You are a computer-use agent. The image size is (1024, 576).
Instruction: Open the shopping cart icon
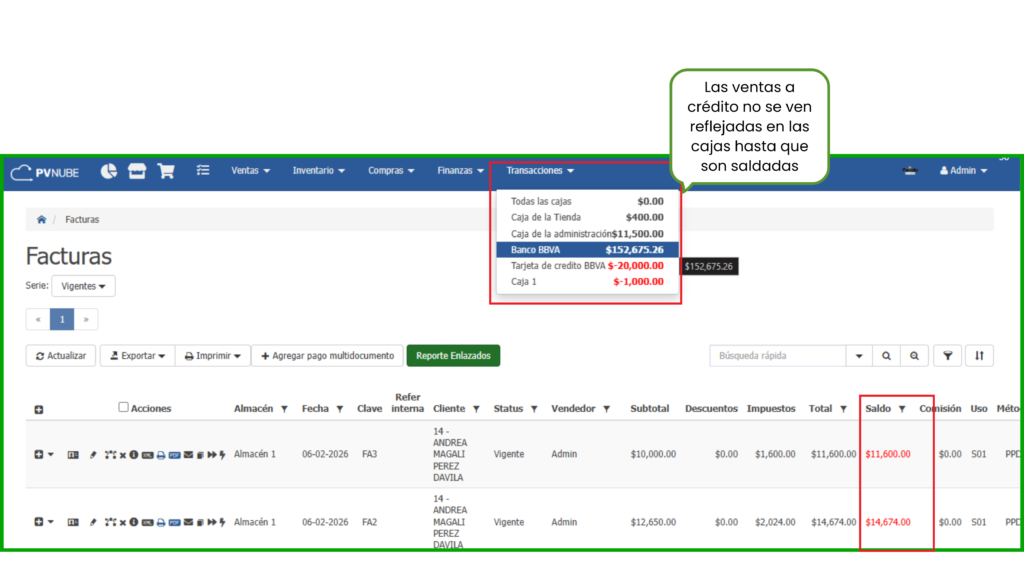click(x=166, y=171)
